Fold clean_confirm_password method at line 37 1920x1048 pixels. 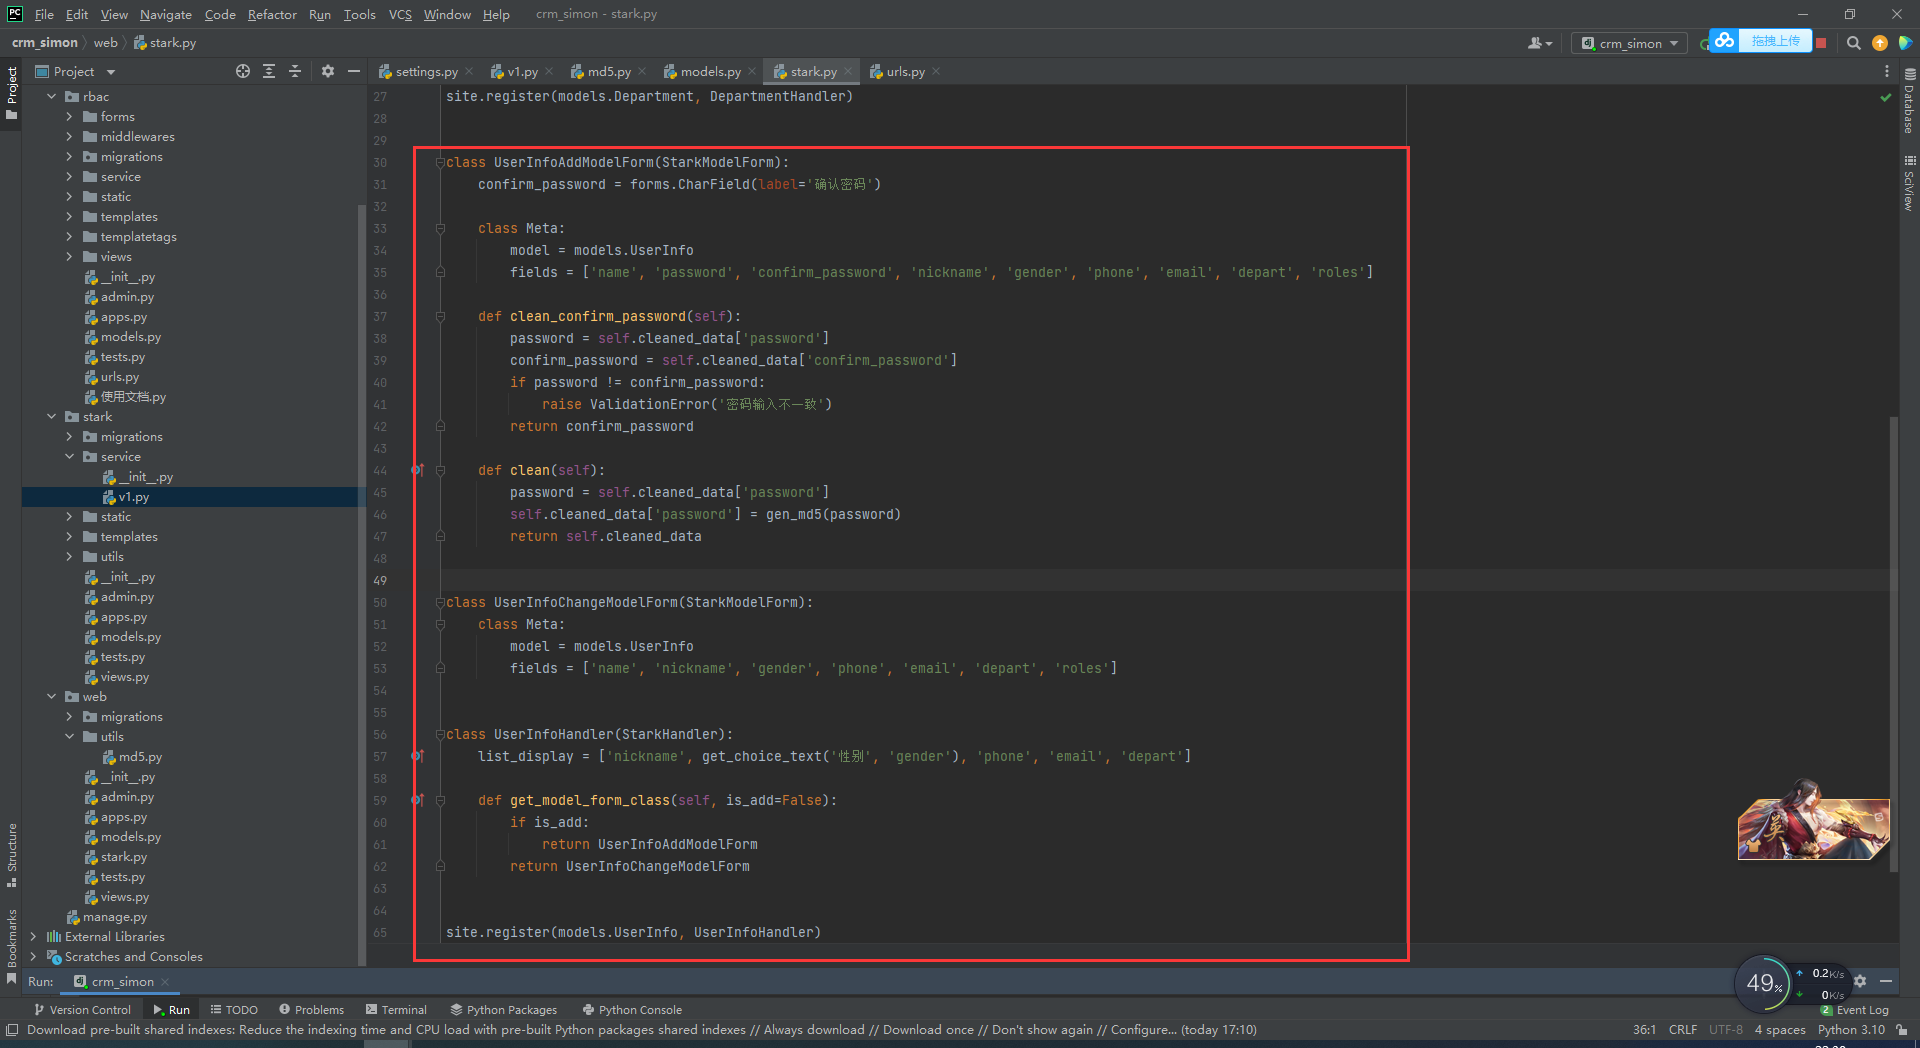(440, 316)
